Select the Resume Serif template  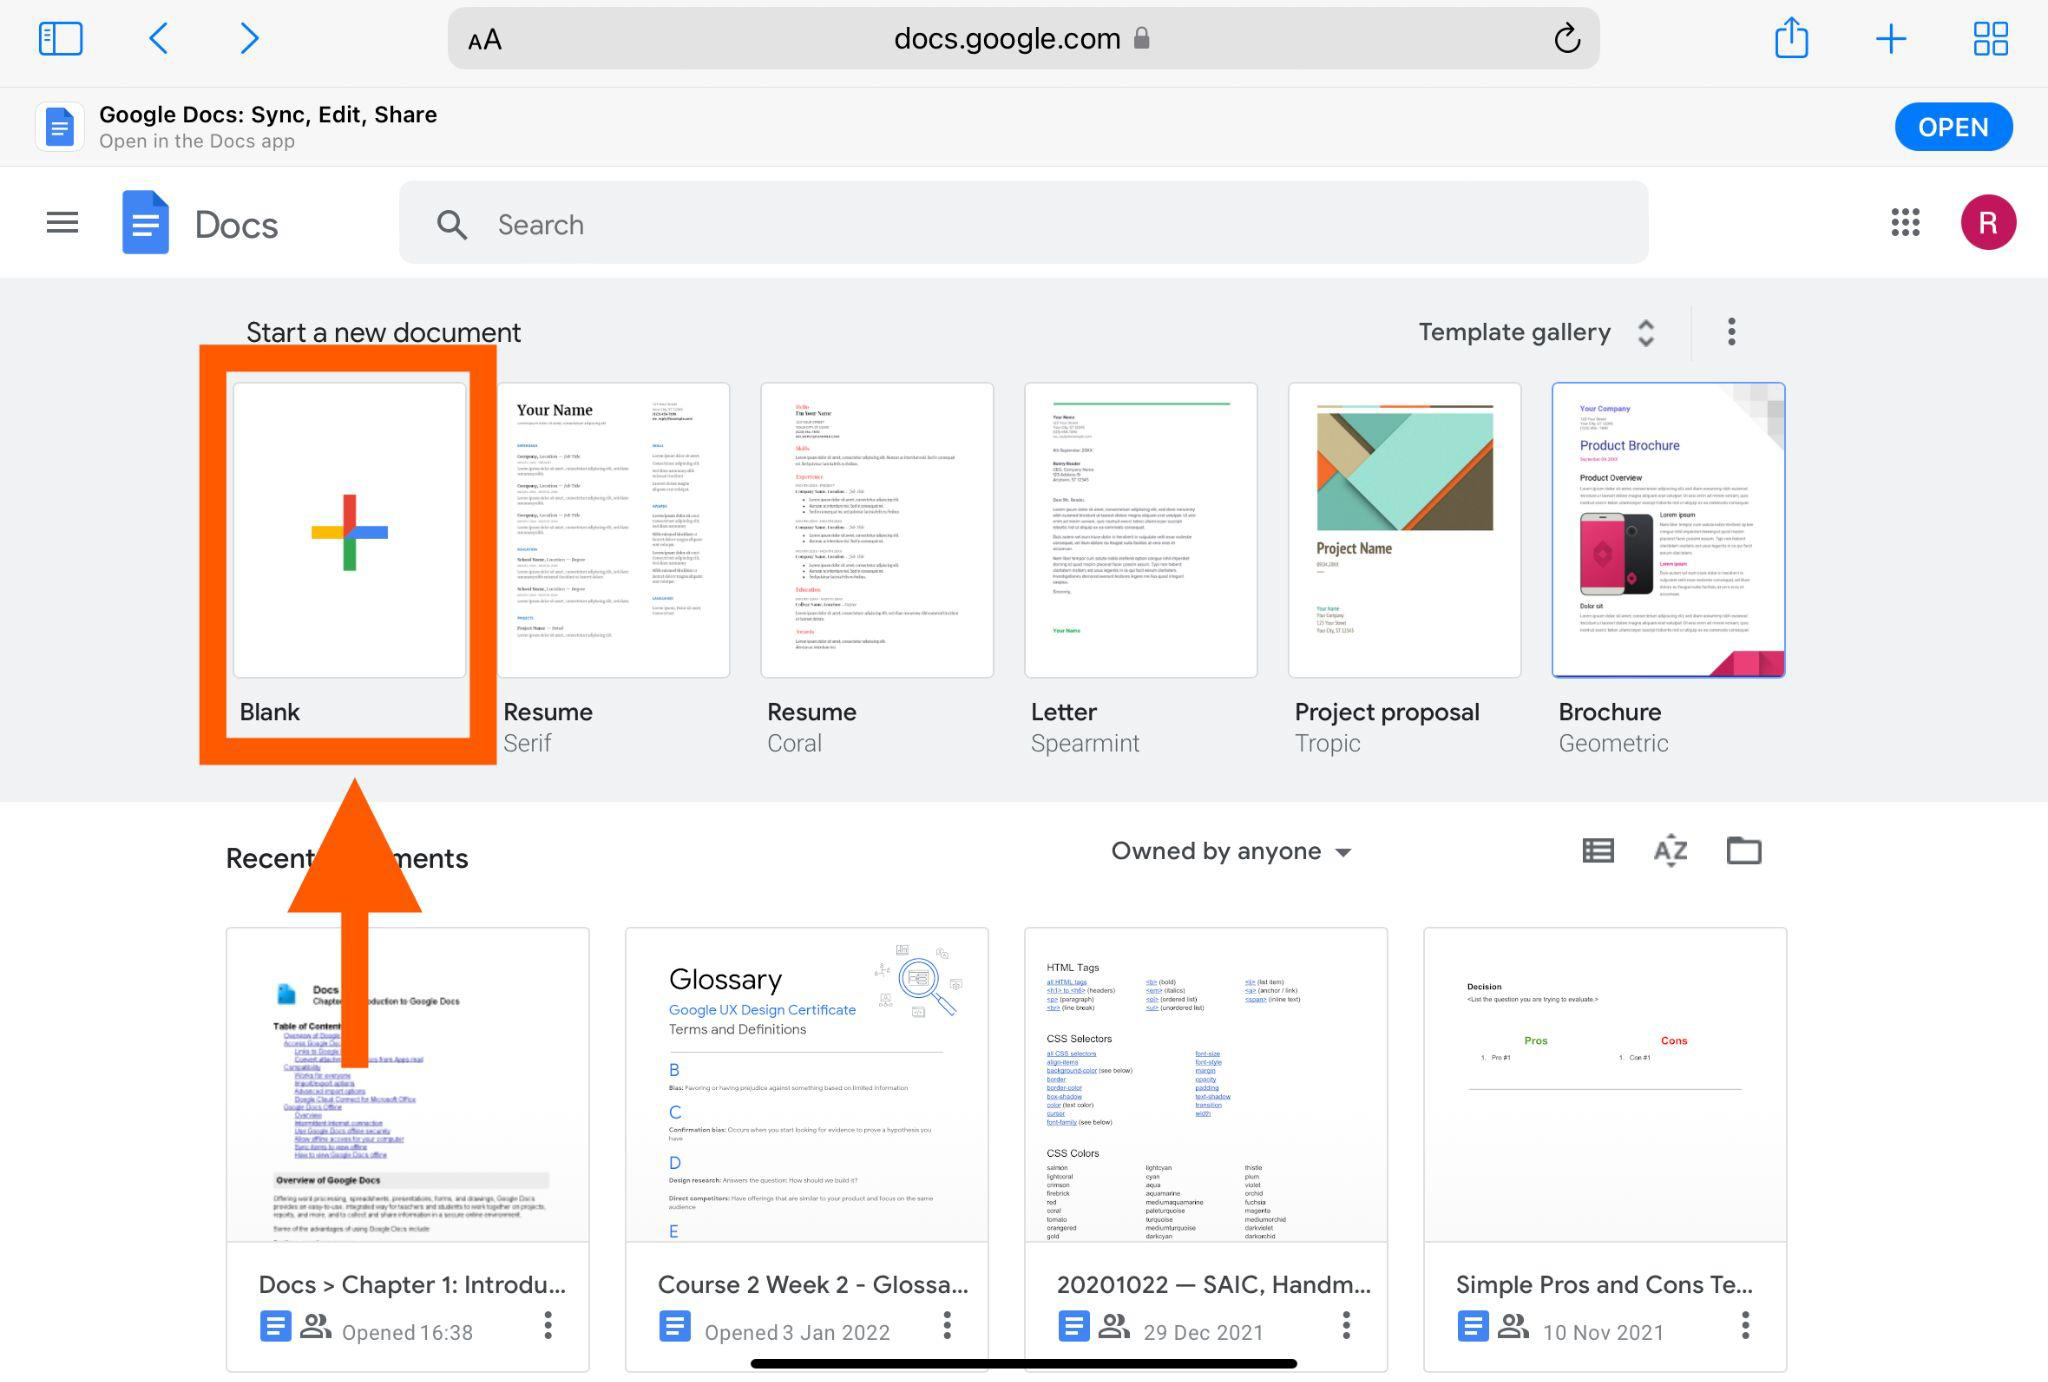pyautogui.click(x=613, y=530)
